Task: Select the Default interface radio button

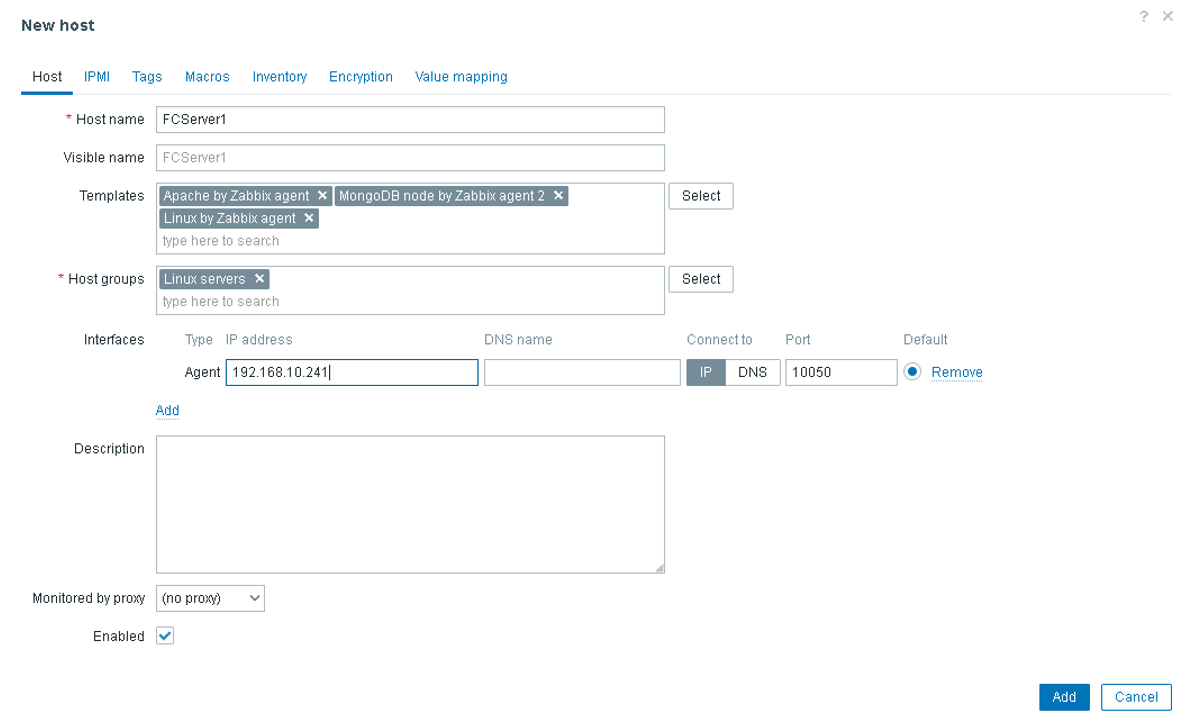Action: point(912,372)
